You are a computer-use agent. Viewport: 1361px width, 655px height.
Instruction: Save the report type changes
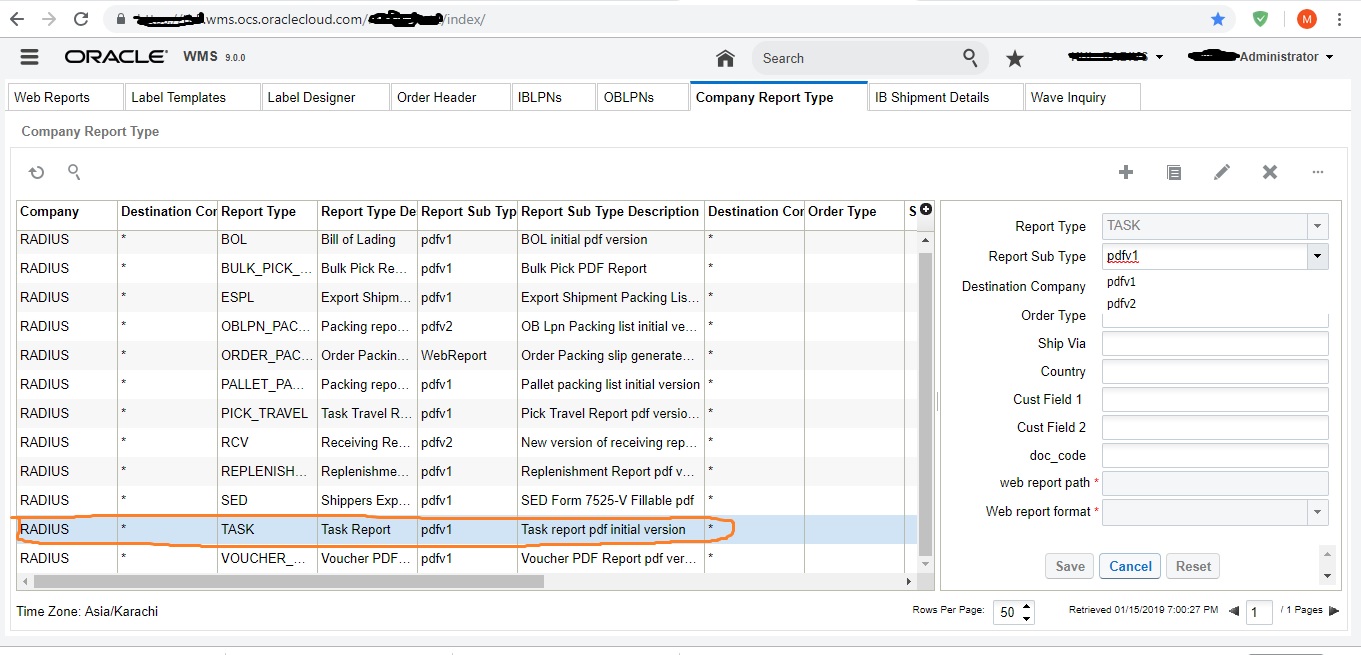tap(1069, 565)
